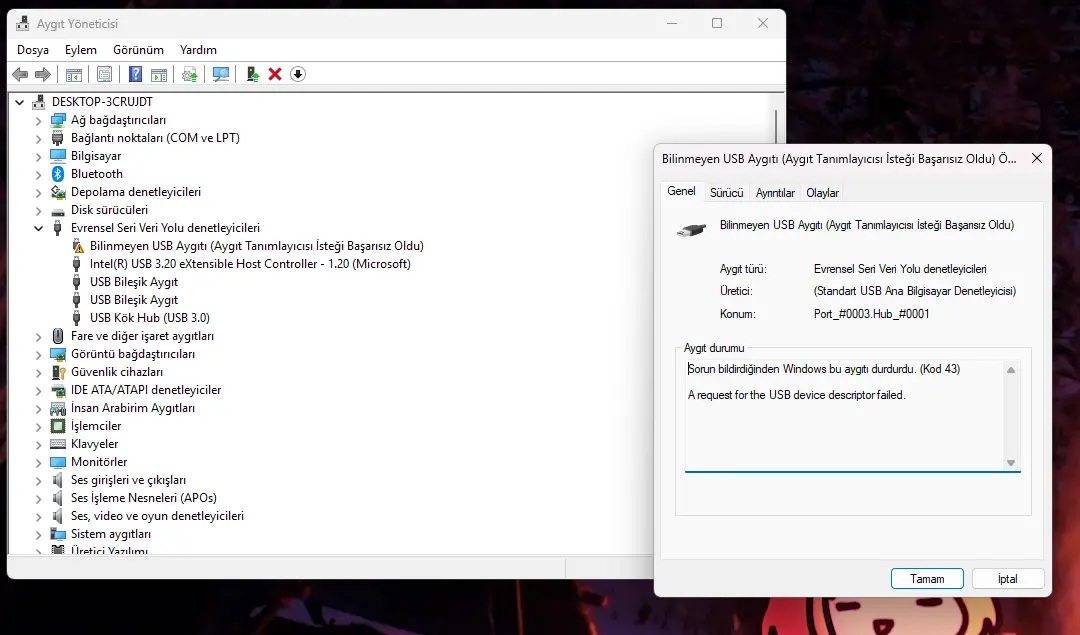Expand the Ağ bağdaştırıcıları node
This screenshot has width=1080, height=635.
(39, 120)
